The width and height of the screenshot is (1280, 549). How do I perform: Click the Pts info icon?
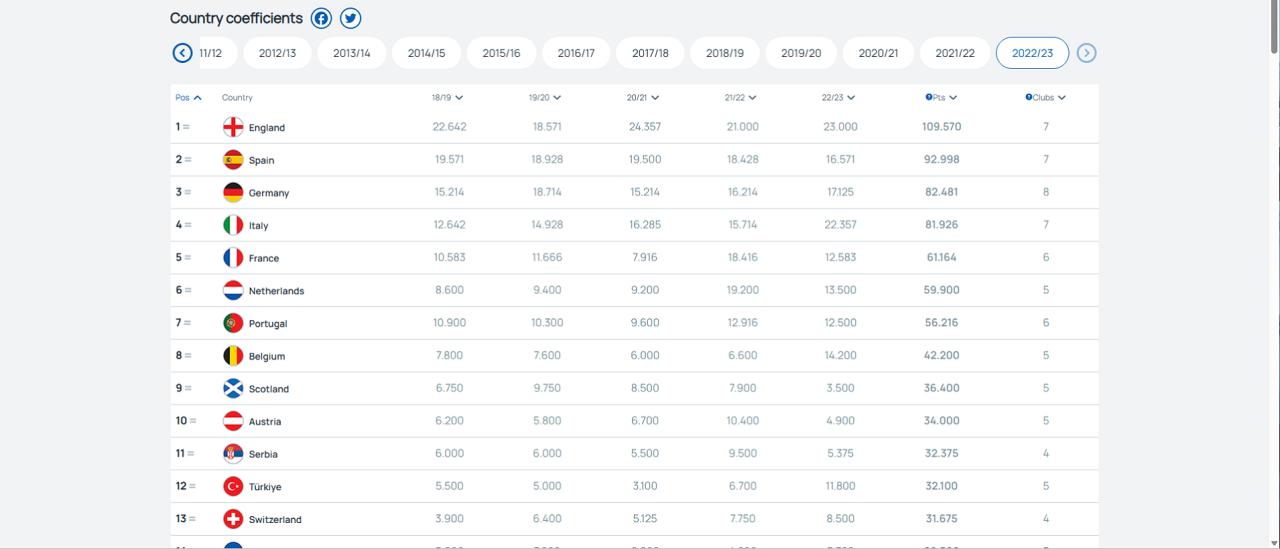(929, 98)
